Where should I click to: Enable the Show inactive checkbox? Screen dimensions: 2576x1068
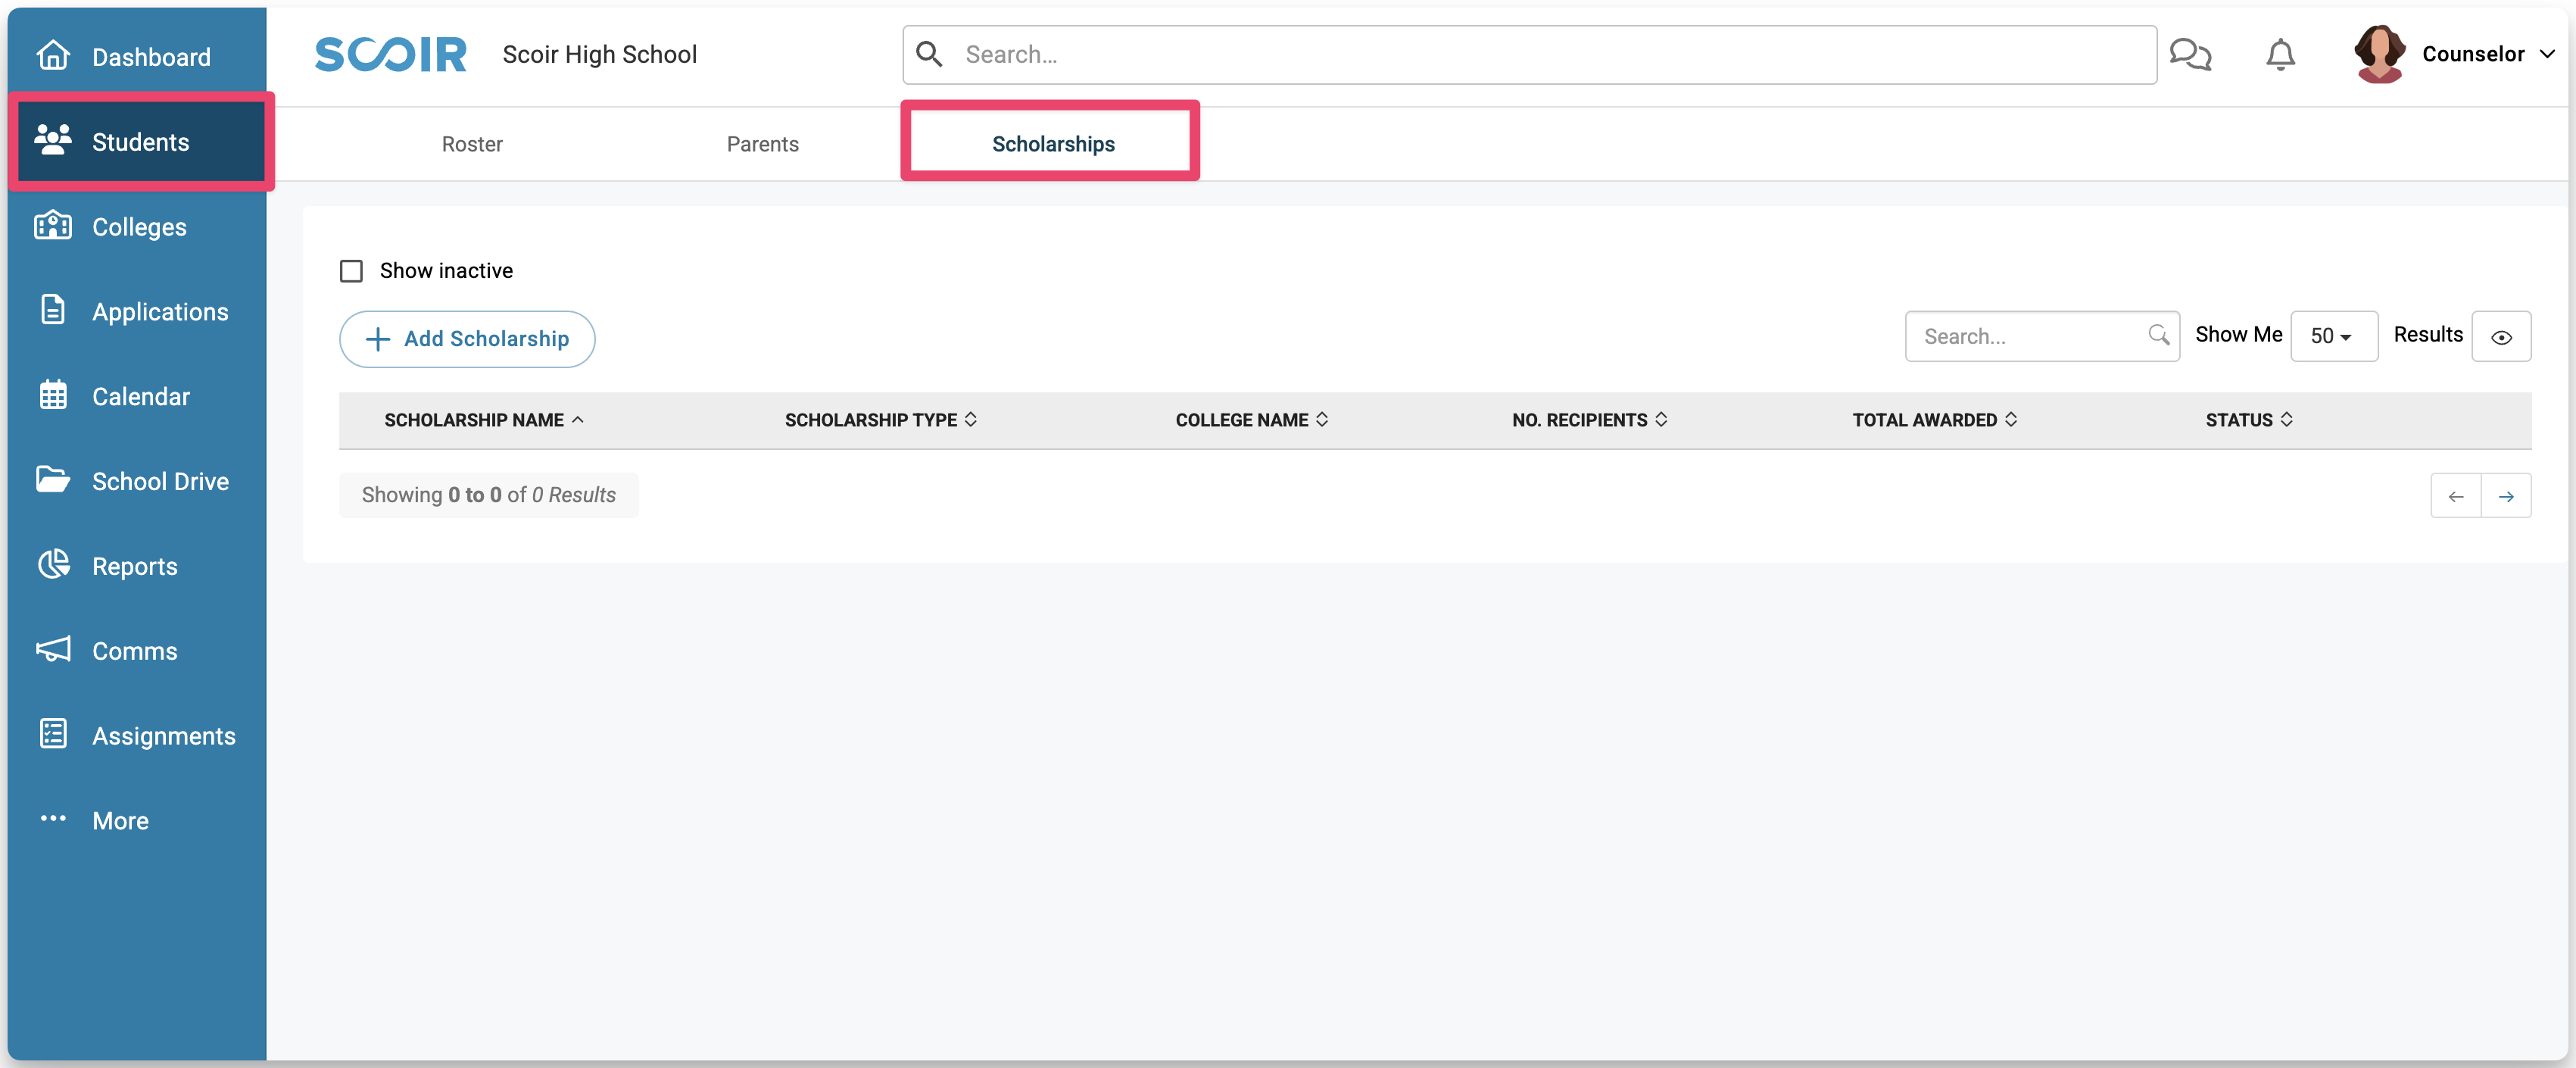[x=351, y=271]
